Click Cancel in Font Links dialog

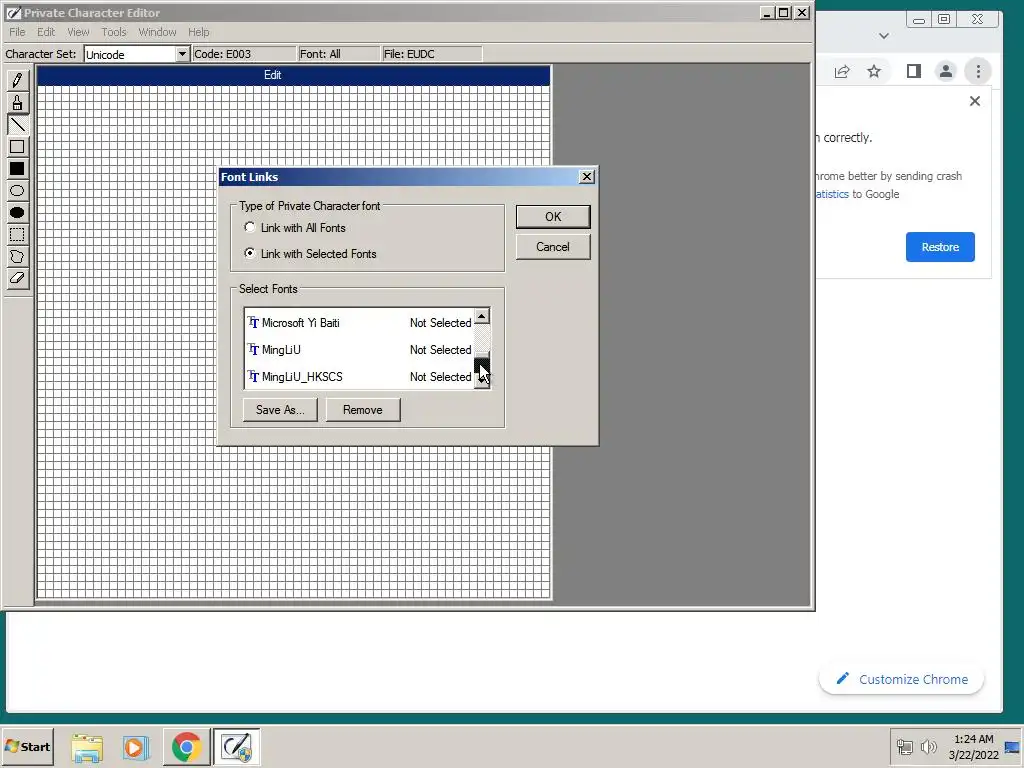[553, 247]
